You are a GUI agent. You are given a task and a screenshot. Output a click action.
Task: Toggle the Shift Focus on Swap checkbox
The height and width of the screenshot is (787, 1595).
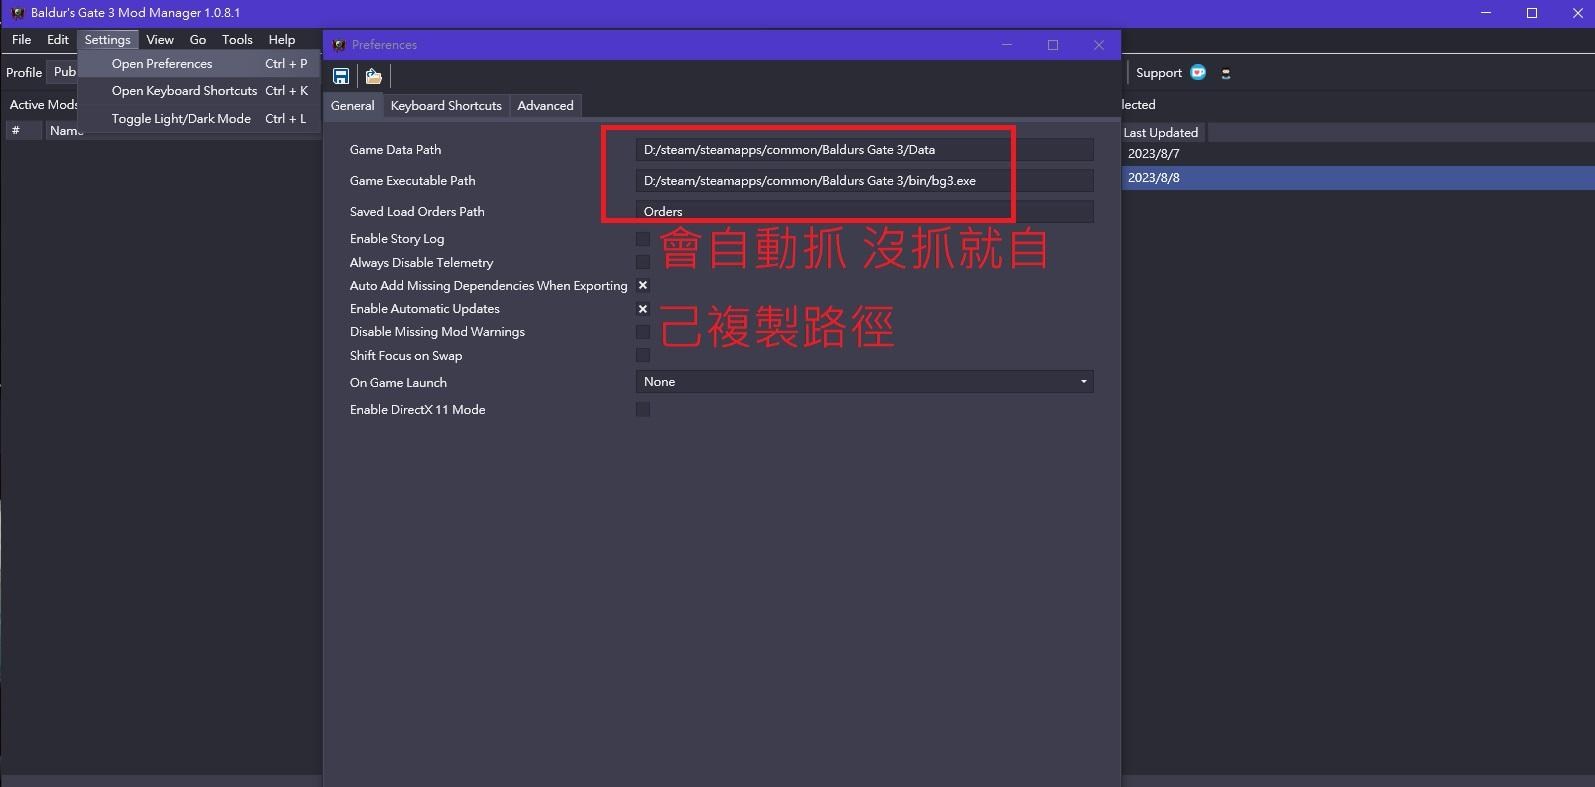(643, 355)
